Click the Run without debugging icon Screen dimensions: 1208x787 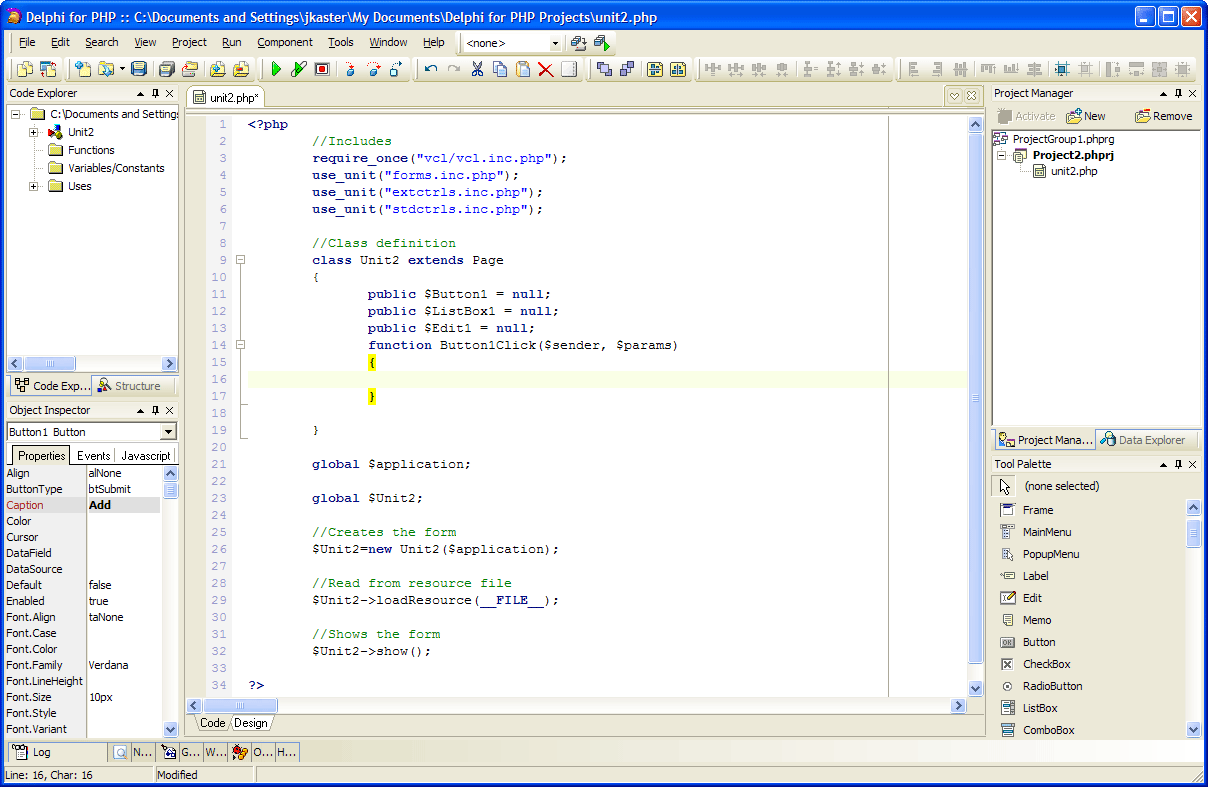tap(299, 69)
